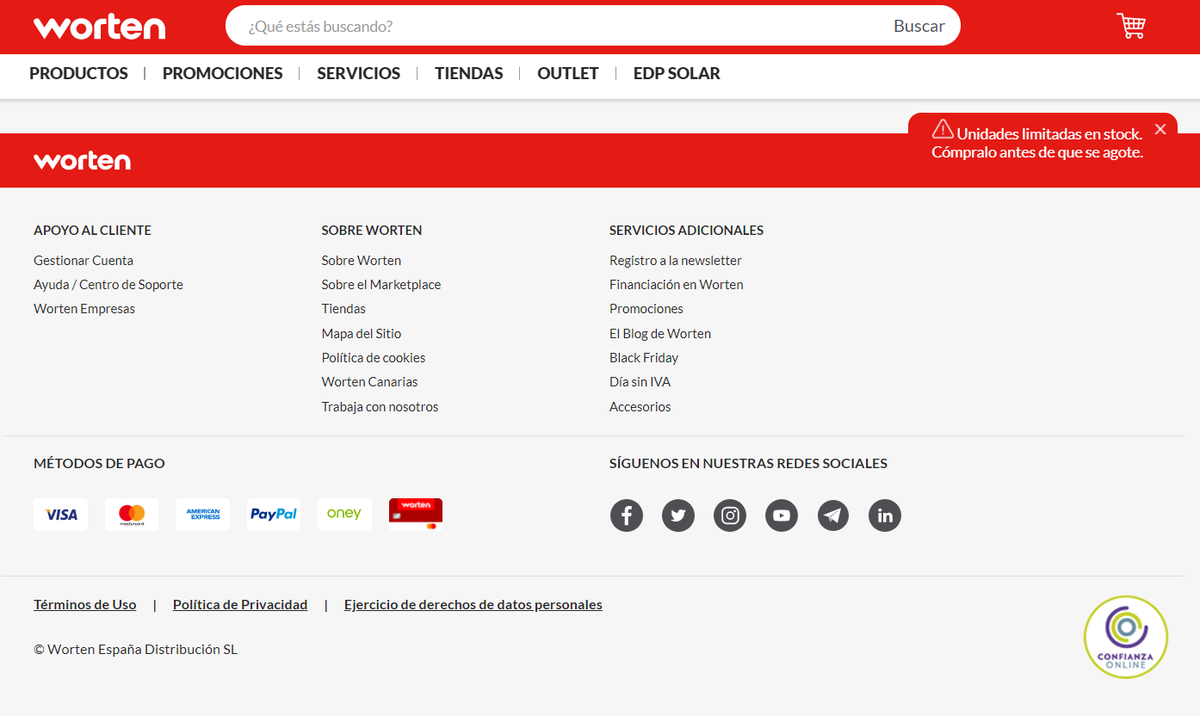Click the red Worten card logo
The height and width of the screenshot is (716, 1200).
(416, 514)
